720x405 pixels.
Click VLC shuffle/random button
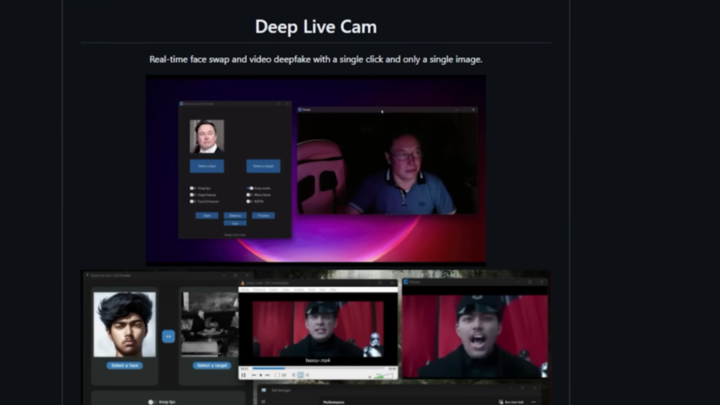coord(307,375)
